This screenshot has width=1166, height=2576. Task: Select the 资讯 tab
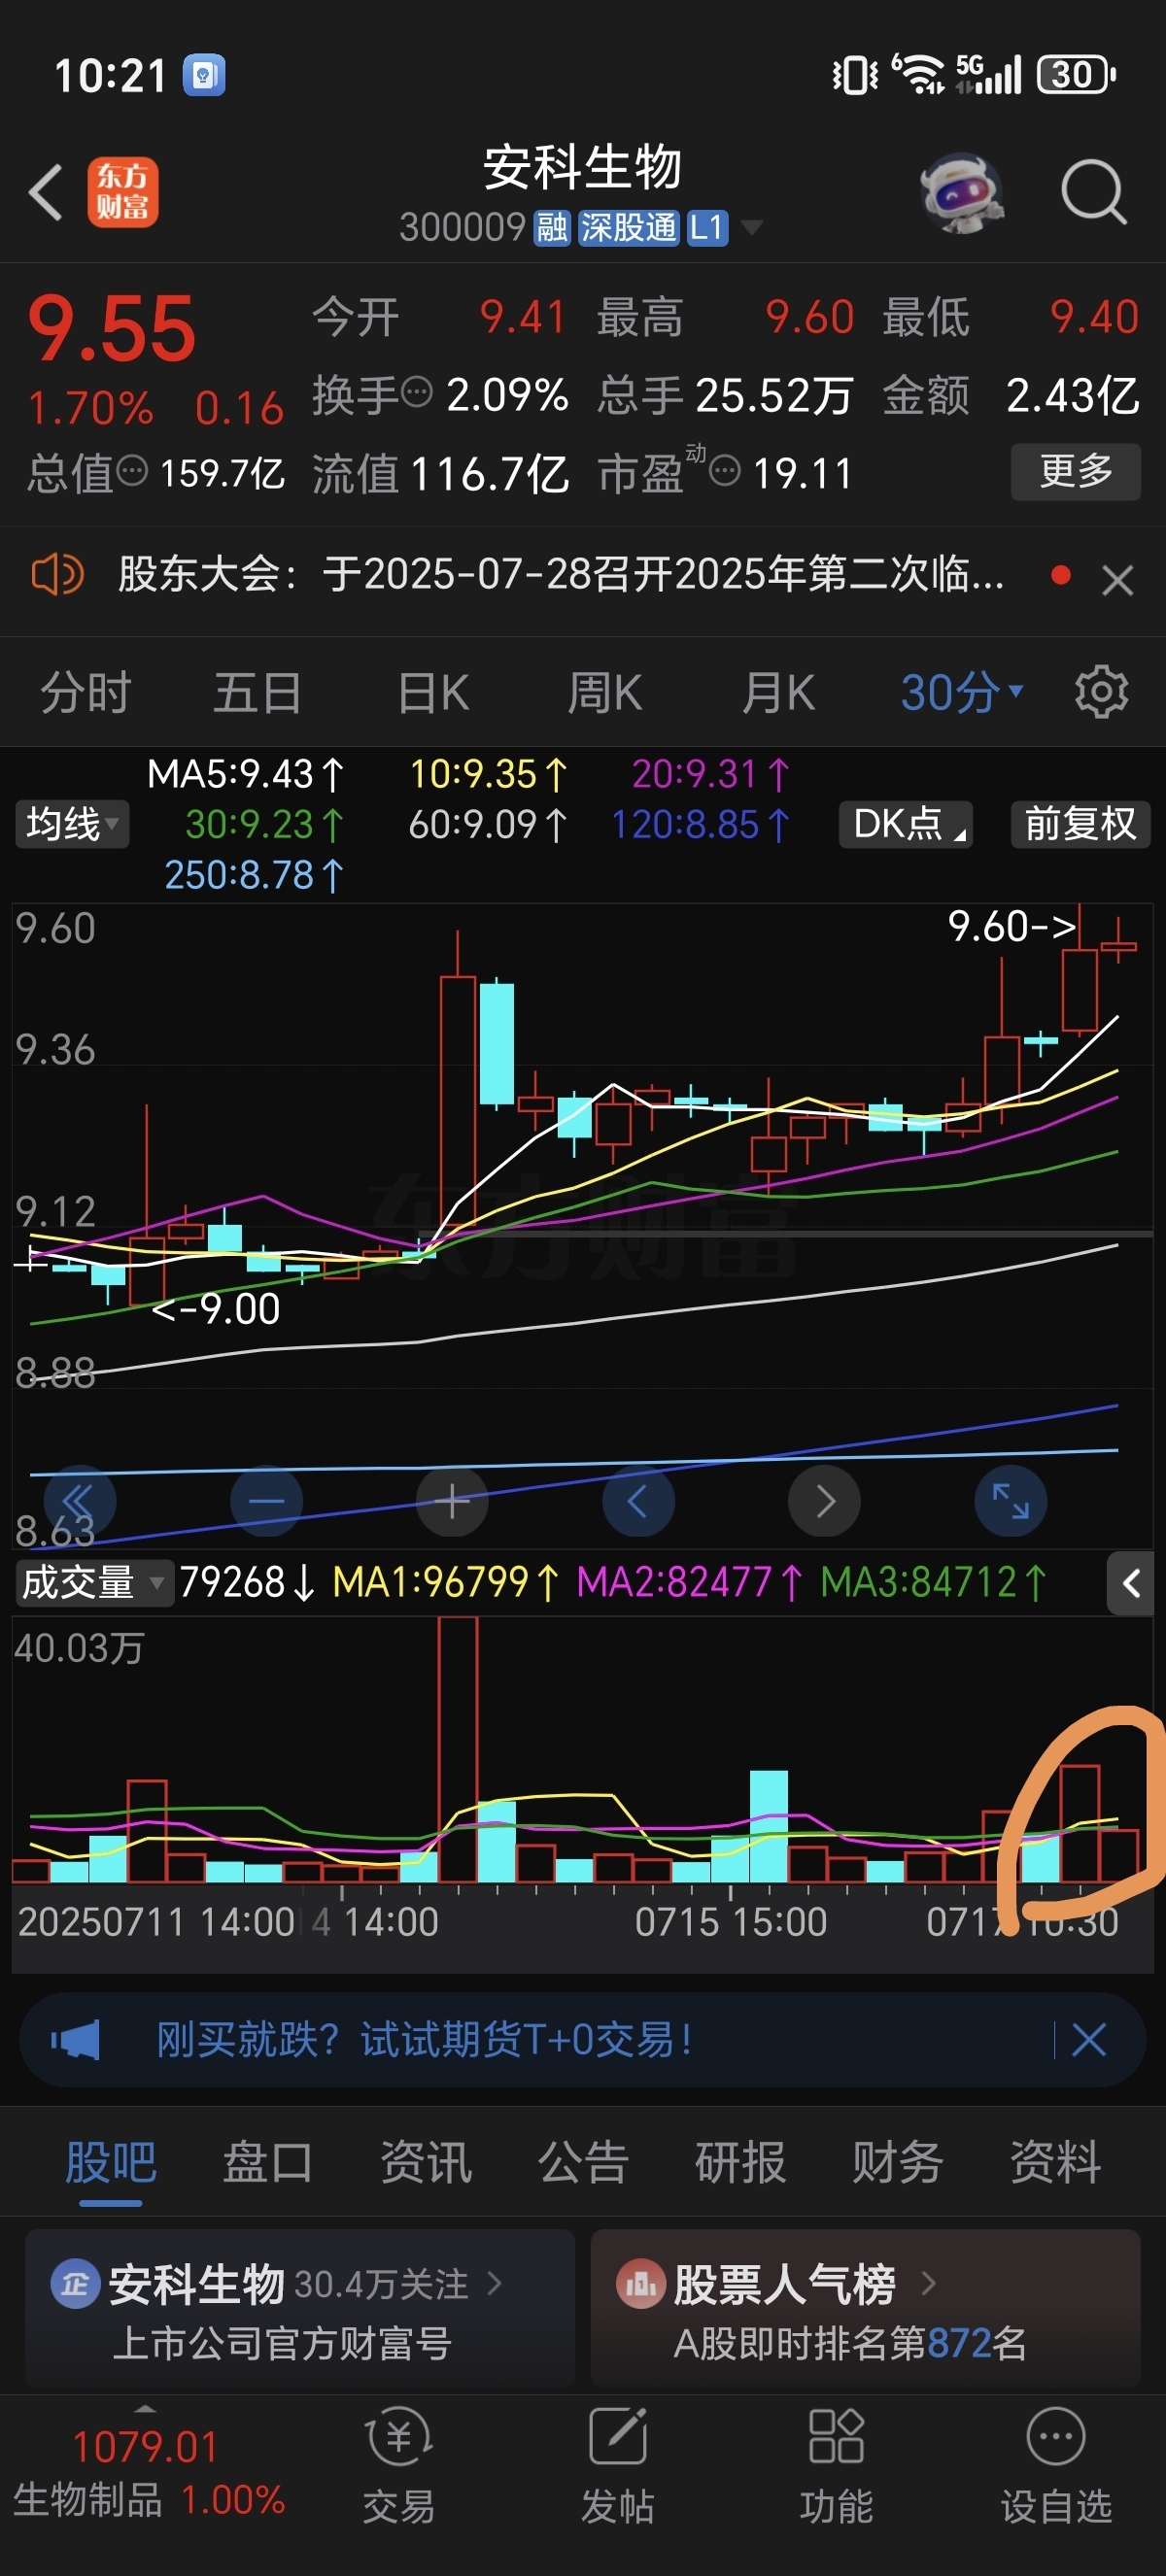point(425,2163)
